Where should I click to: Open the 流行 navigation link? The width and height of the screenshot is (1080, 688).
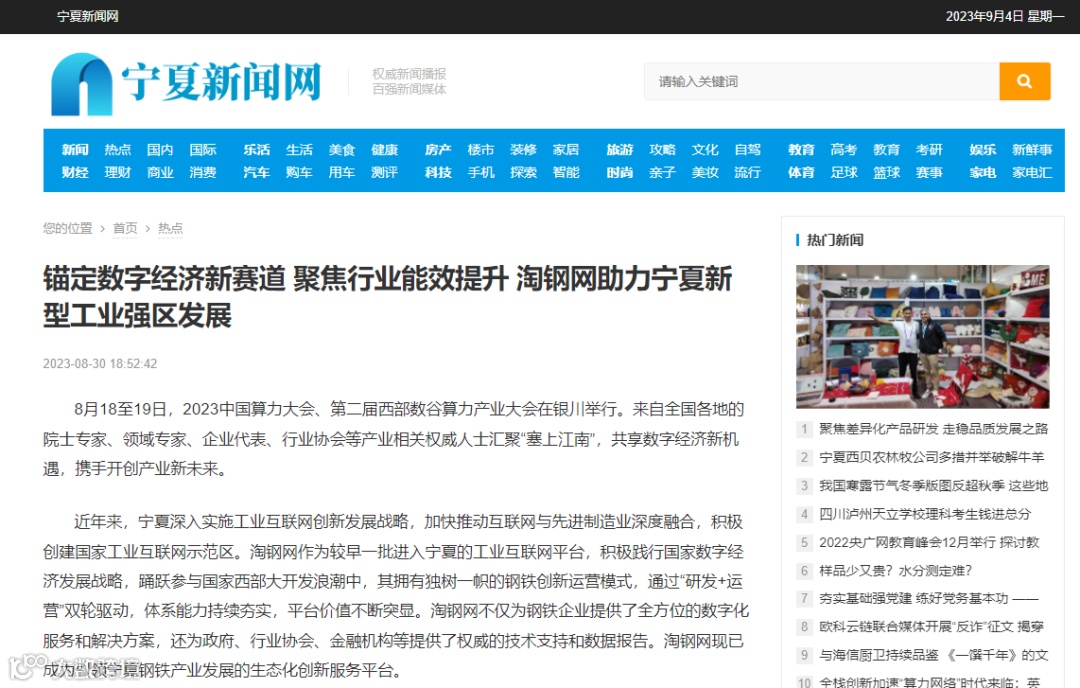point(747,172)
